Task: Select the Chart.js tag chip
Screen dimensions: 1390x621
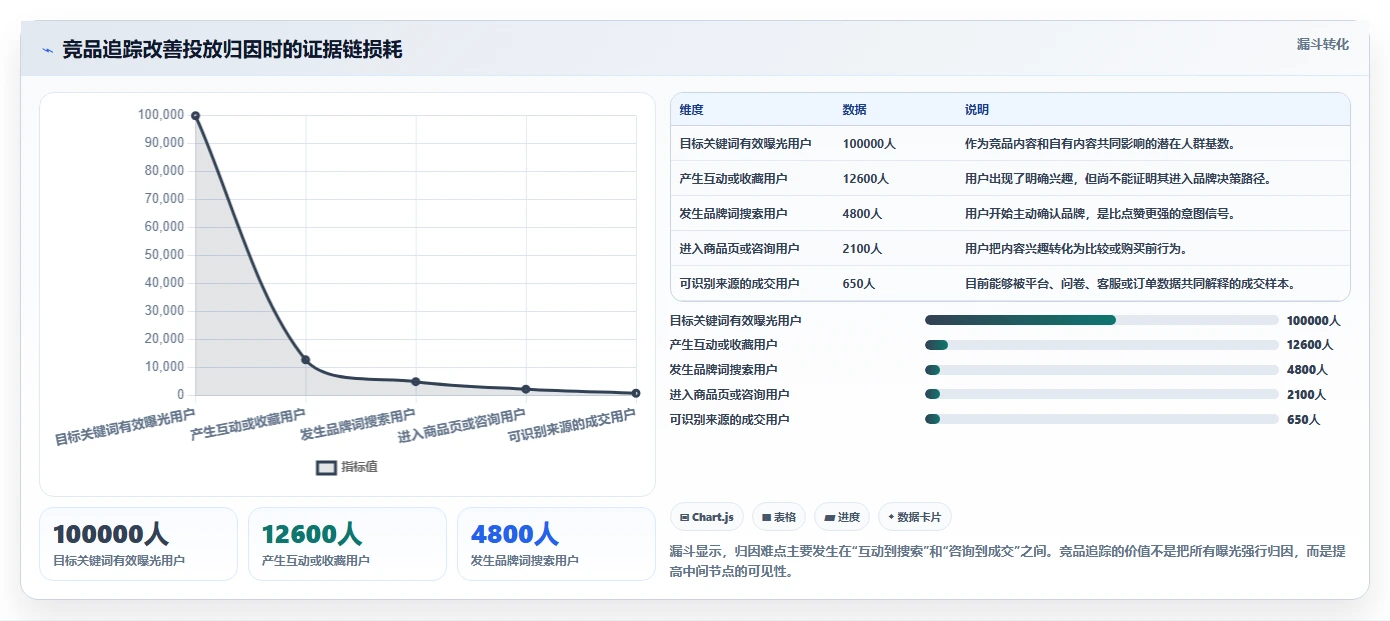Action: click(x=707, y=517)
